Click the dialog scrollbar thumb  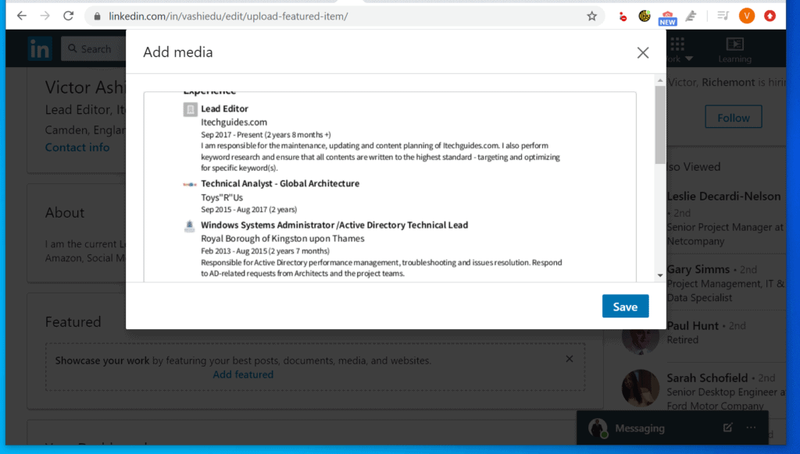(660, 124)
